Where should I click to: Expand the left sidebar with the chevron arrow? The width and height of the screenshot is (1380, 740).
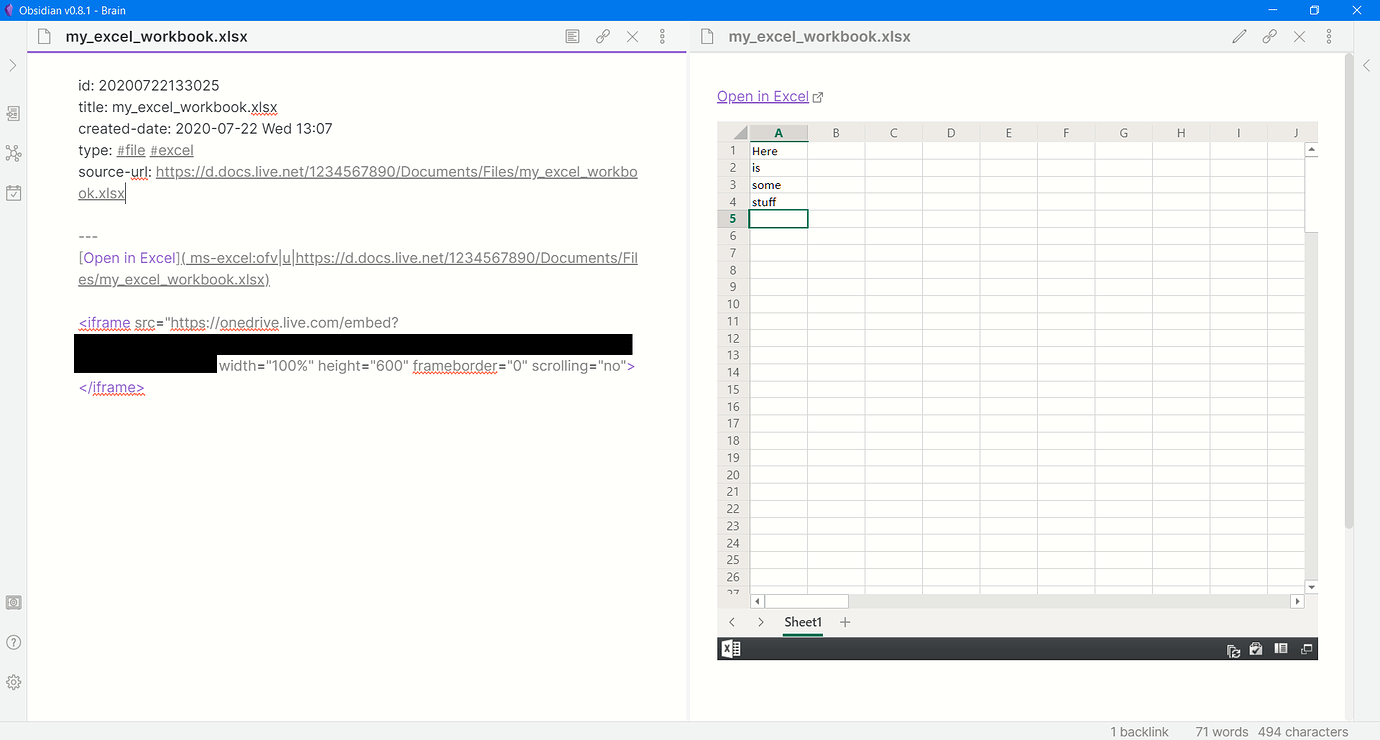coord(13,65)
